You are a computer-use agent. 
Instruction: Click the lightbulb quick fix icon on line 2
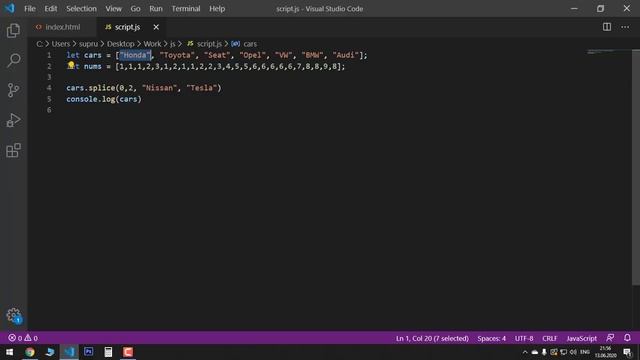point(71,65)
